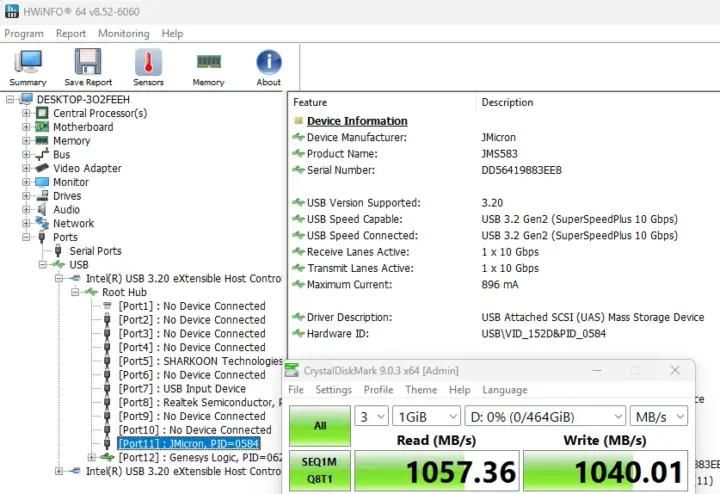Collapse the DESKTOP-3O2FEEH root node
Viewport: 720px width, 494px height.
point(10,99)
